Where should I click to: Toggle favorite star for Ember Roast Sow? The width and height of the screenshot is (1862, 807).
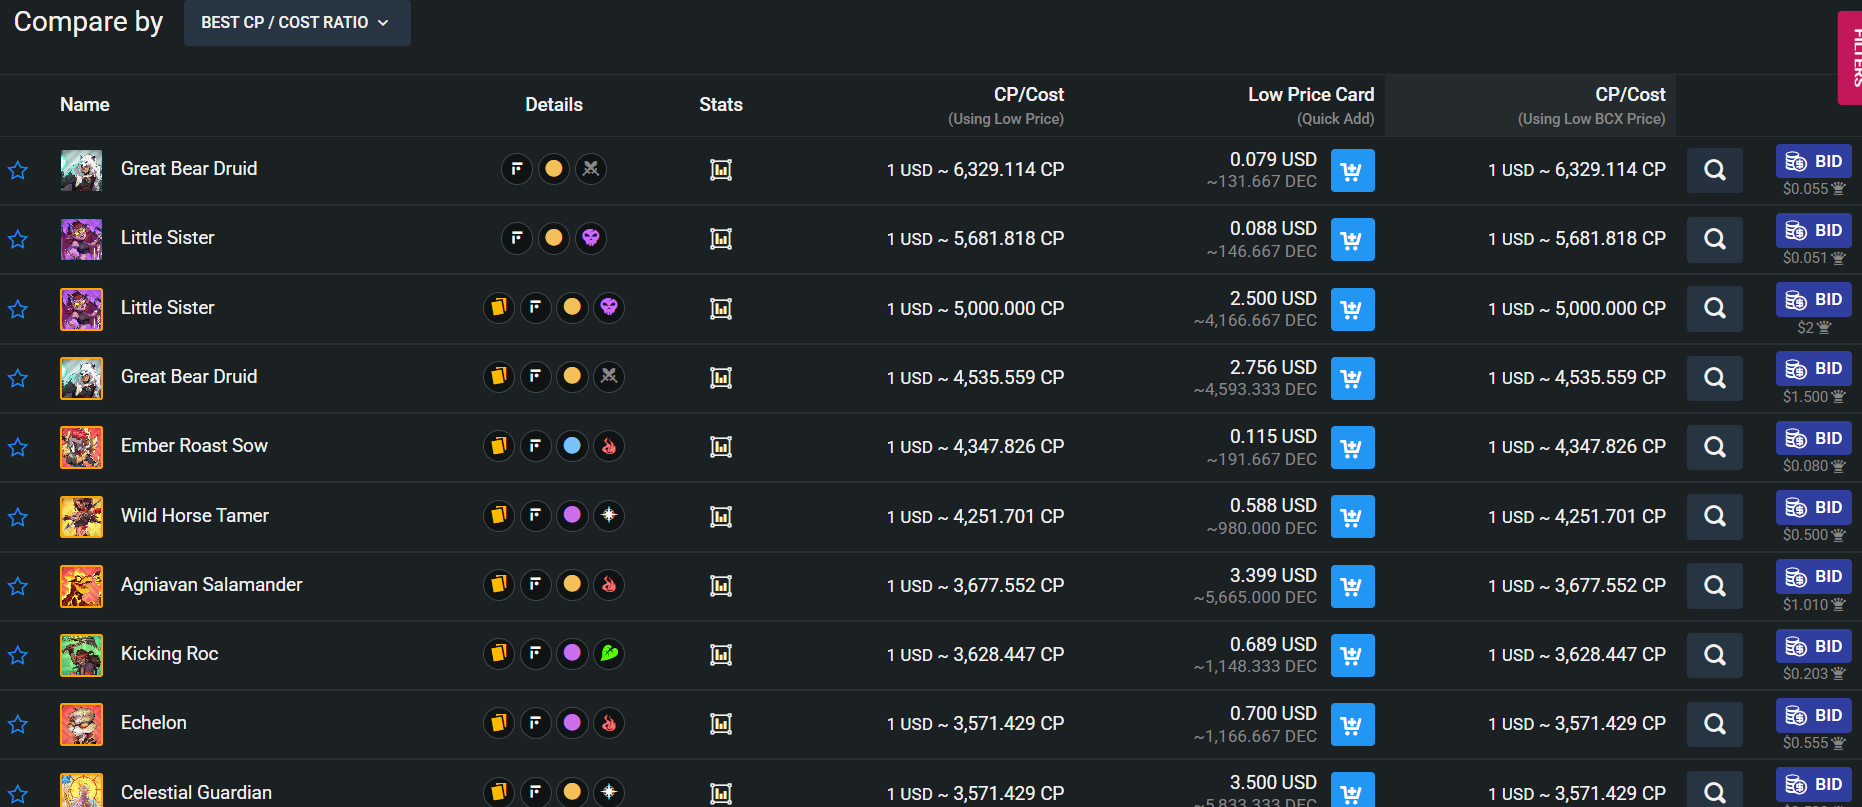pos(18,447)
